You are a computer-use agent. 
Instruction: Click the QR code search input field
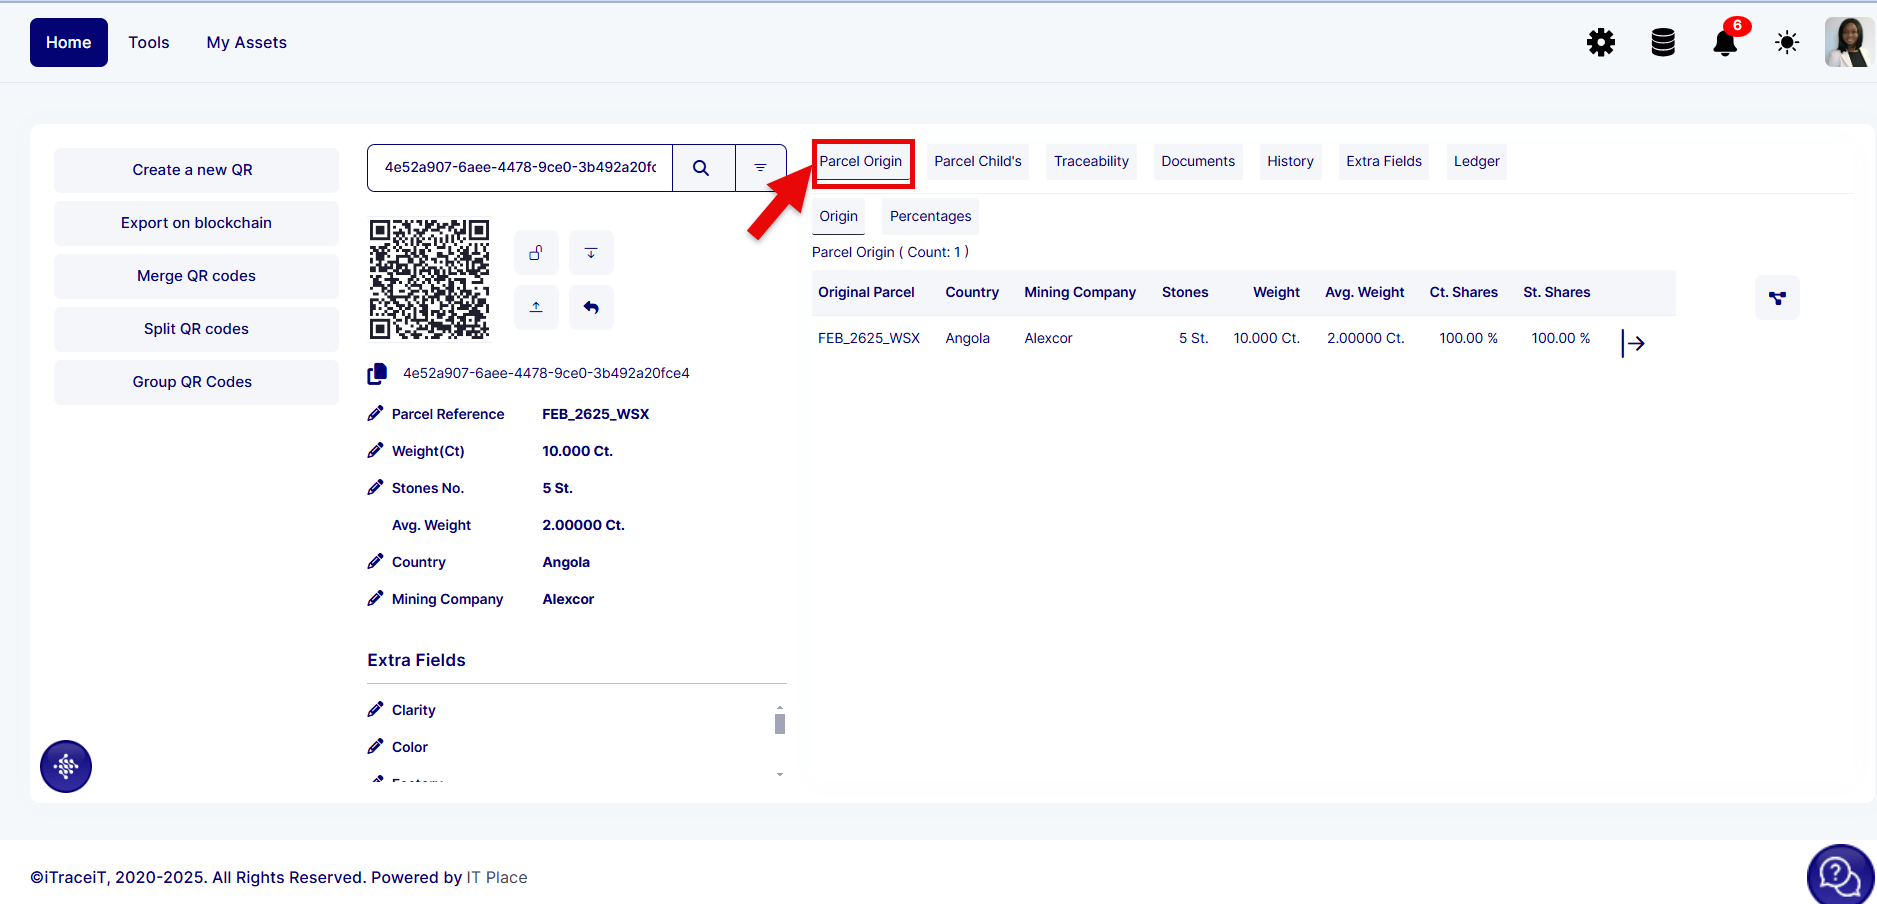[520, 168]
